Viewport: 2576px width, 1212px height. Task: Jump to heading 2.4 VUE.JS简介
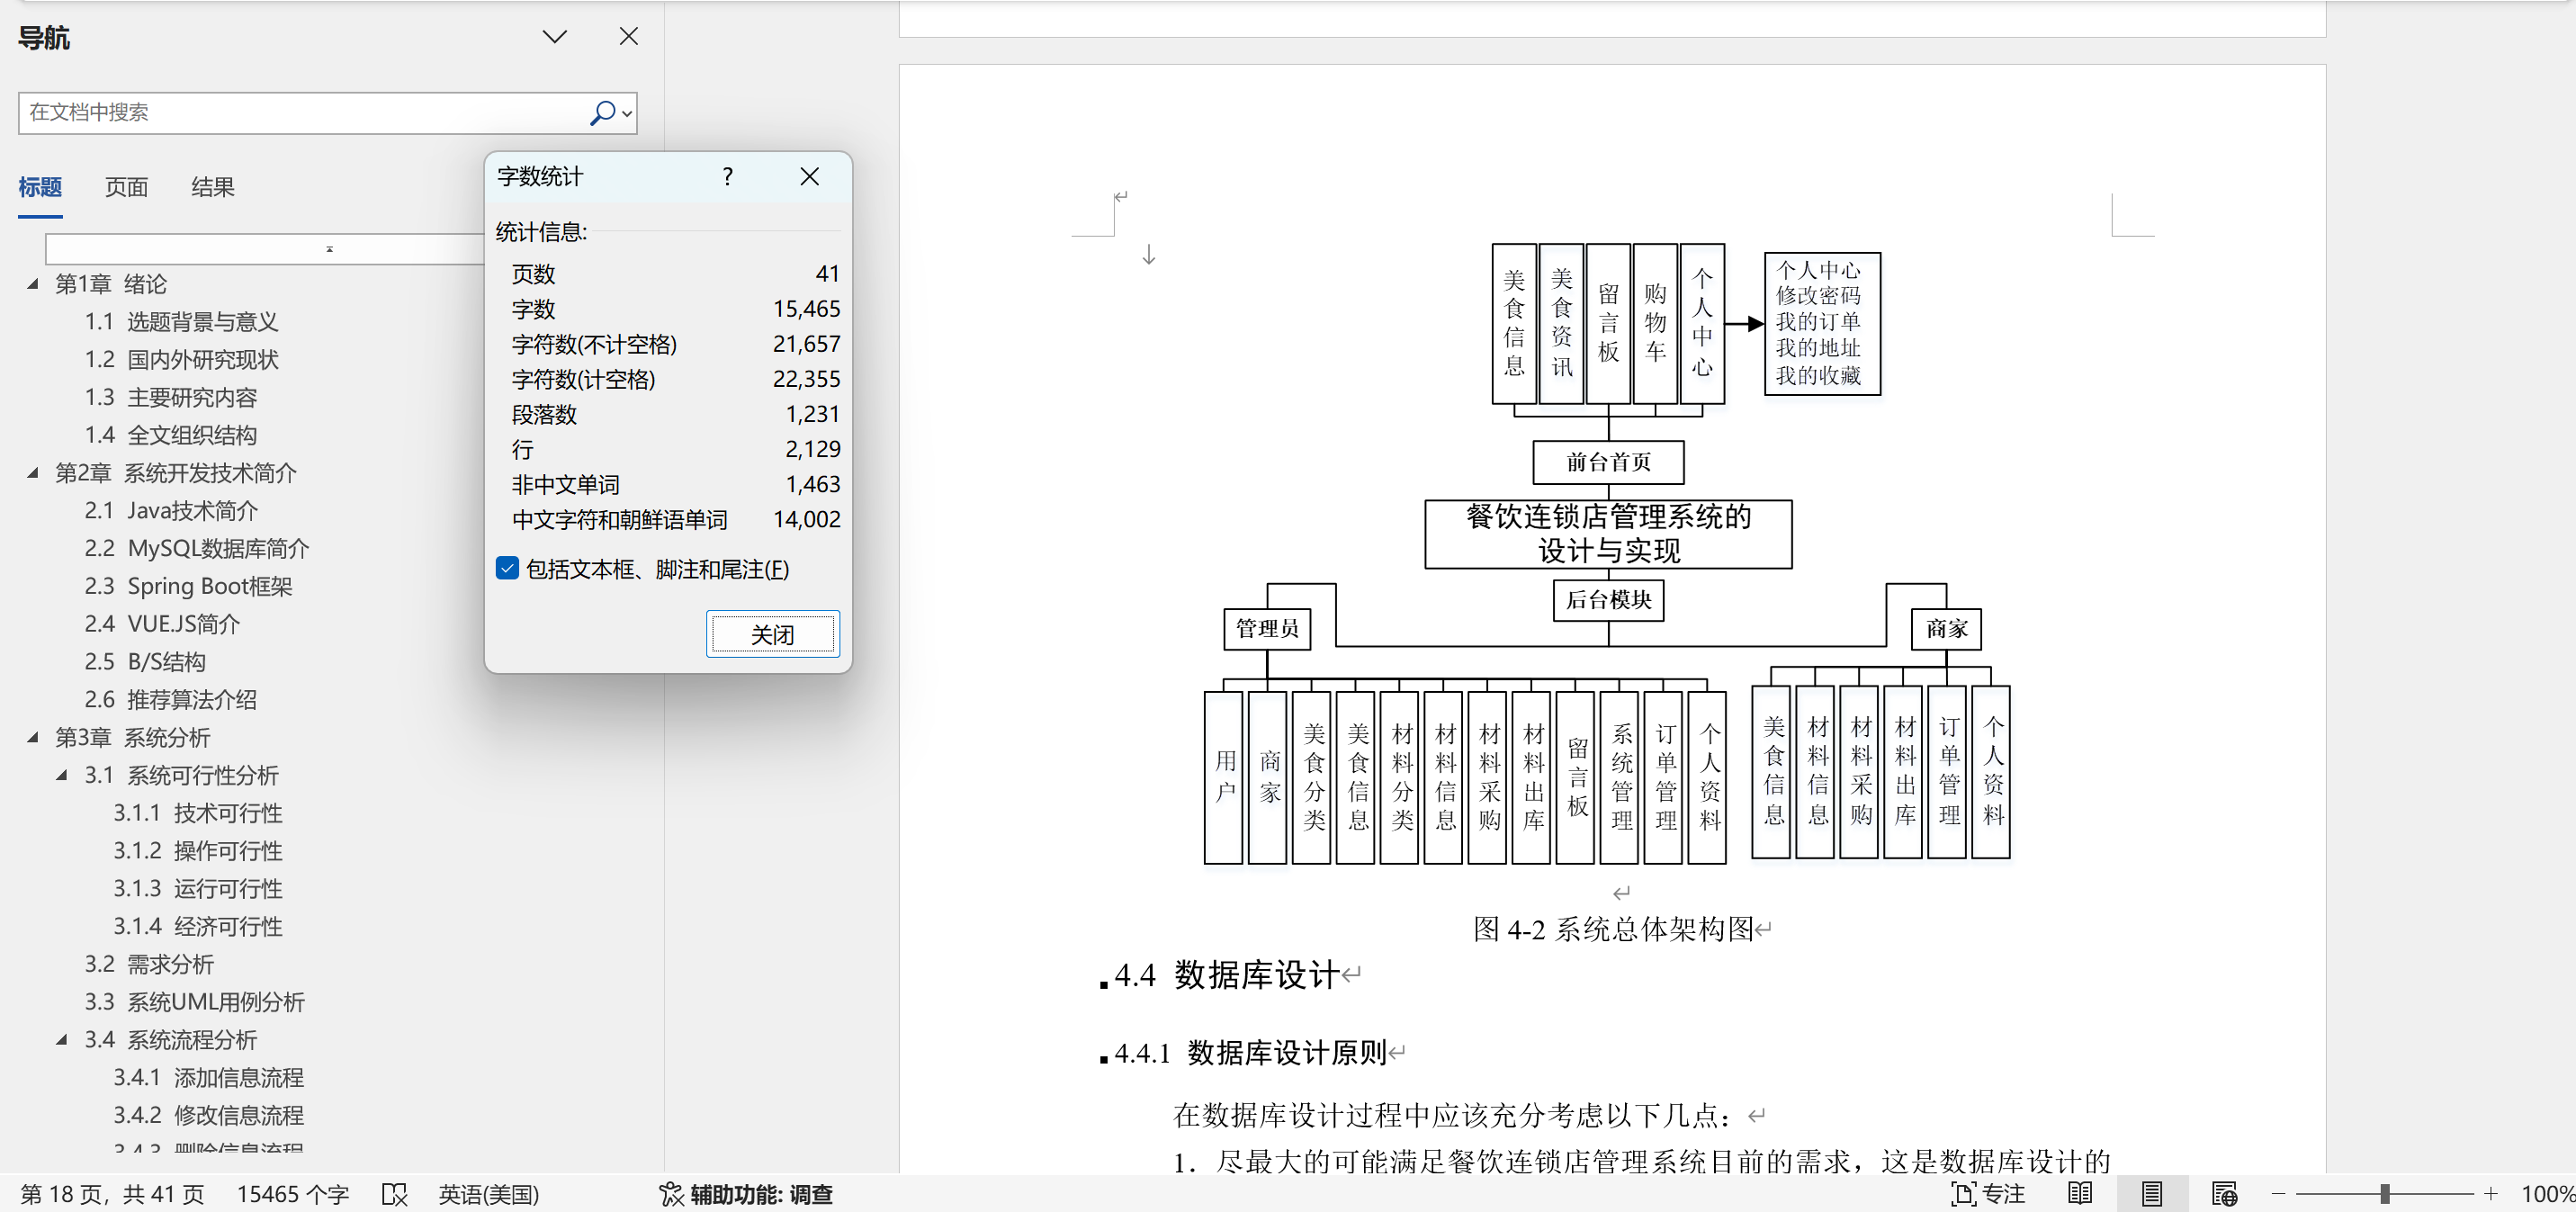pyautogui.click(x=162, y=625)
